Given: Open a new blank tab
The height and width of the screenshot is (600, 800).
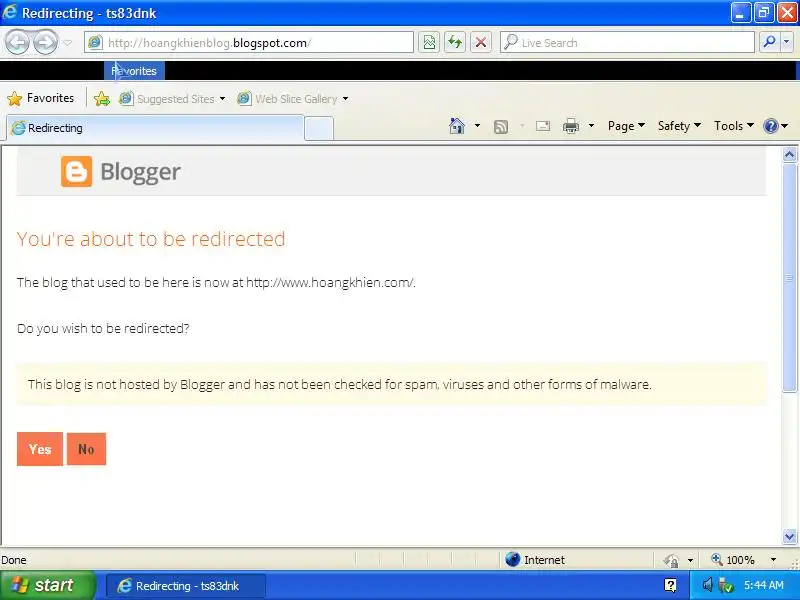Looking at the screenshot, I should (x=319, y=128).
